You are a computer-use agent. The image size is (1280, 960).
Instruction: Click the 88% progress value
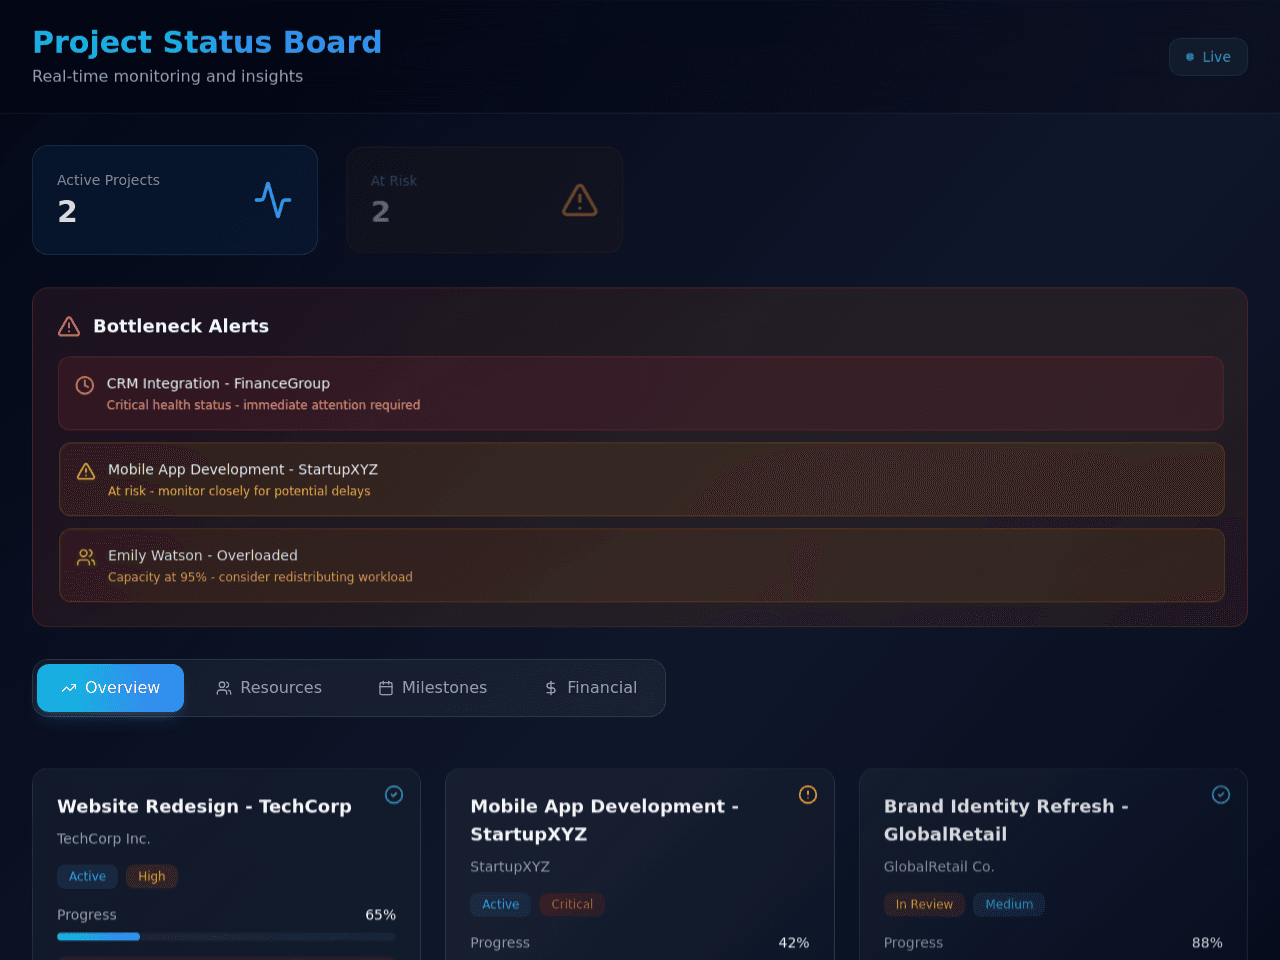pyautogui.click(x=1207, y=943)
